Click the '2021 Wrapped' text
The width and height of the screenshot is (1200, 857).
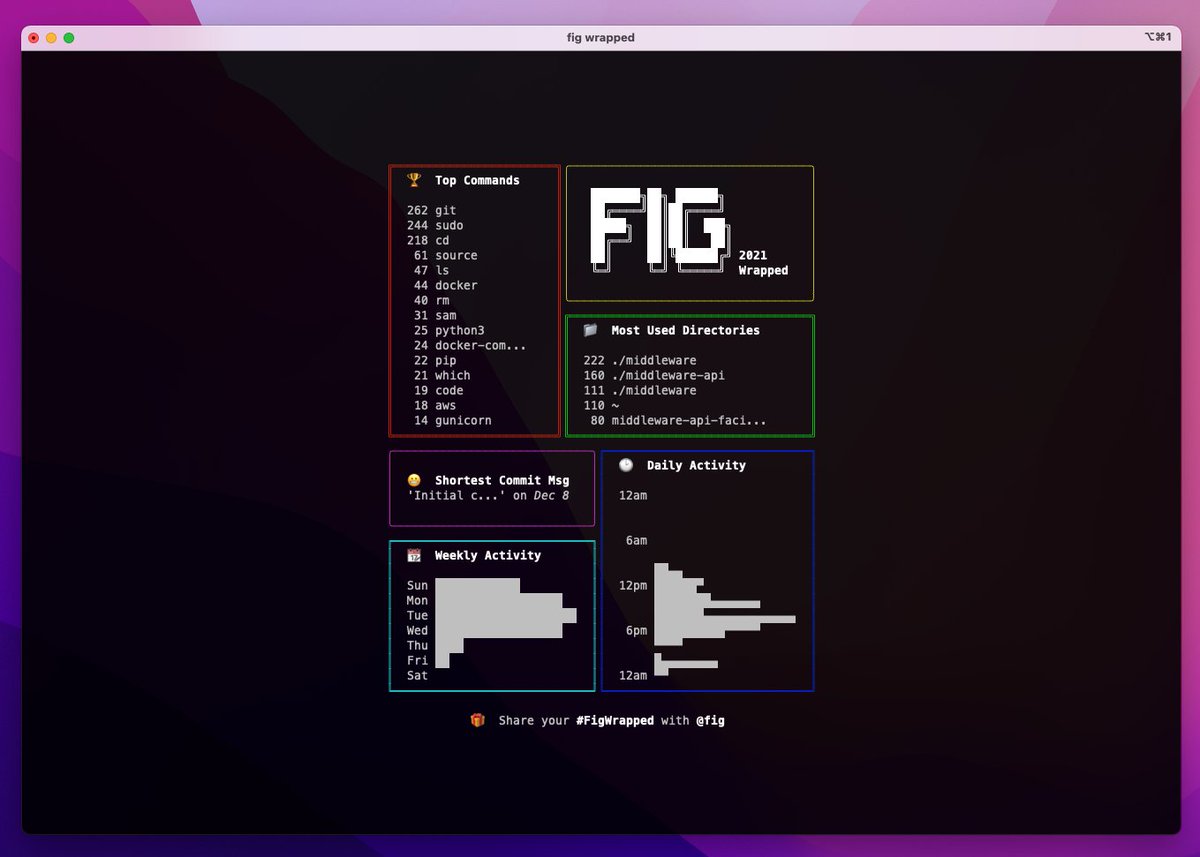763,263
